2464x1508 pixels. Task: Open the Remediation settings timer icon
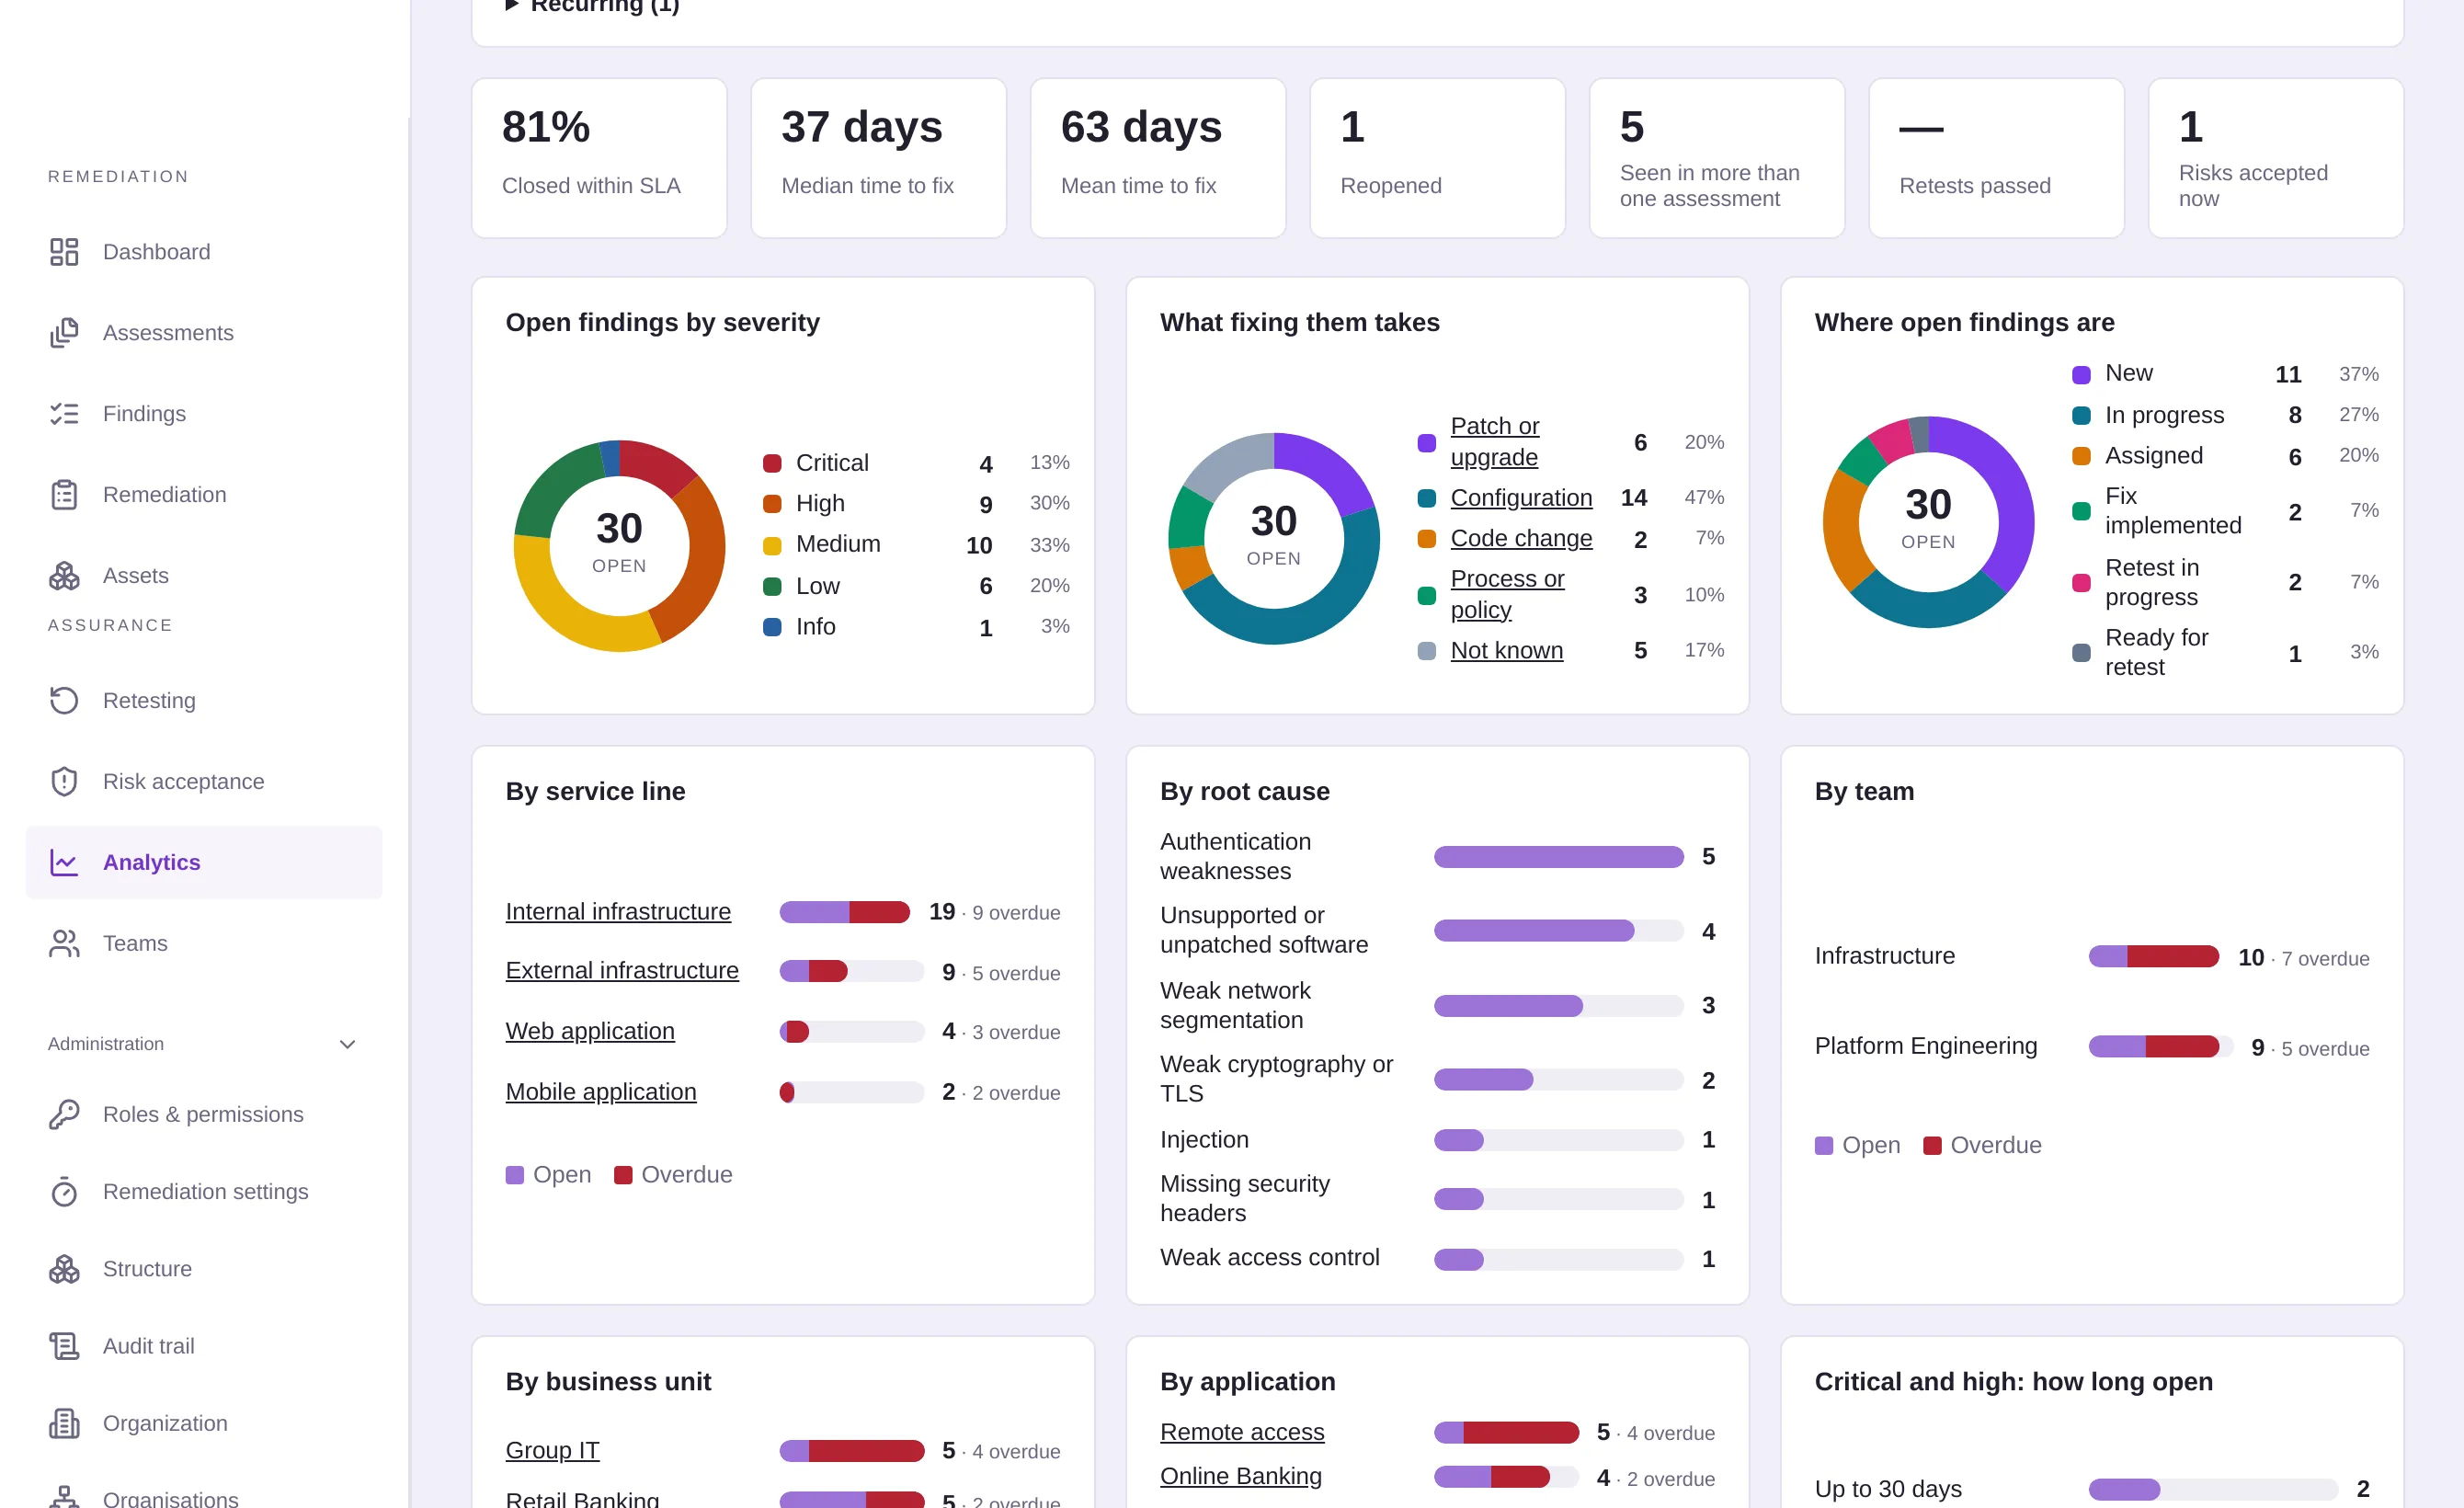(64, 1192)
